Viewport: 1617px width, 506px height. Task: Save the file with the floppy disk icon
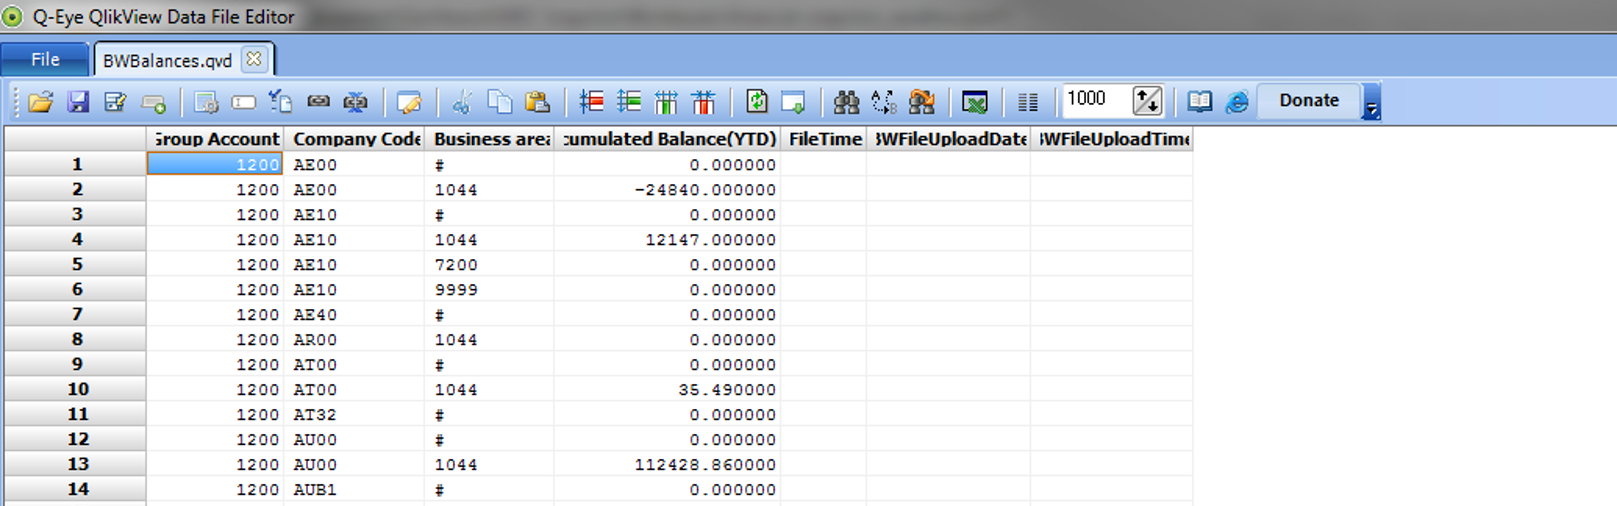(78, 101)
